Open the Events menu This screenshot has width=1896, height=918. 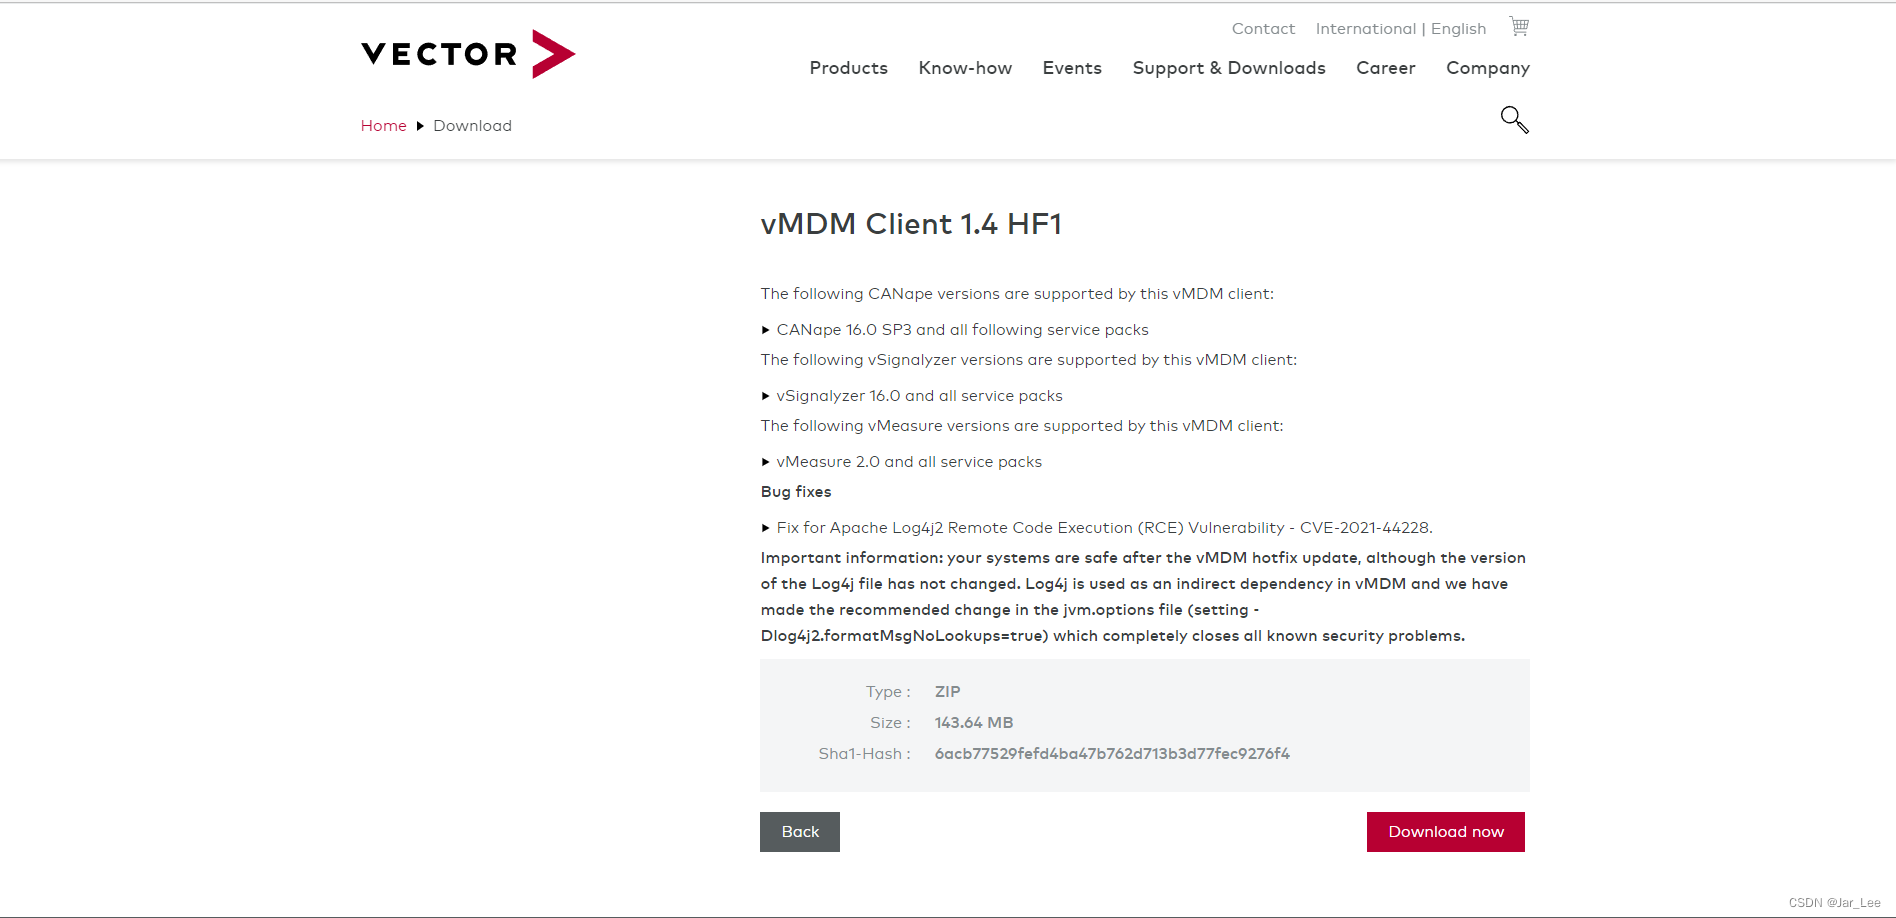coord(1072,68)
